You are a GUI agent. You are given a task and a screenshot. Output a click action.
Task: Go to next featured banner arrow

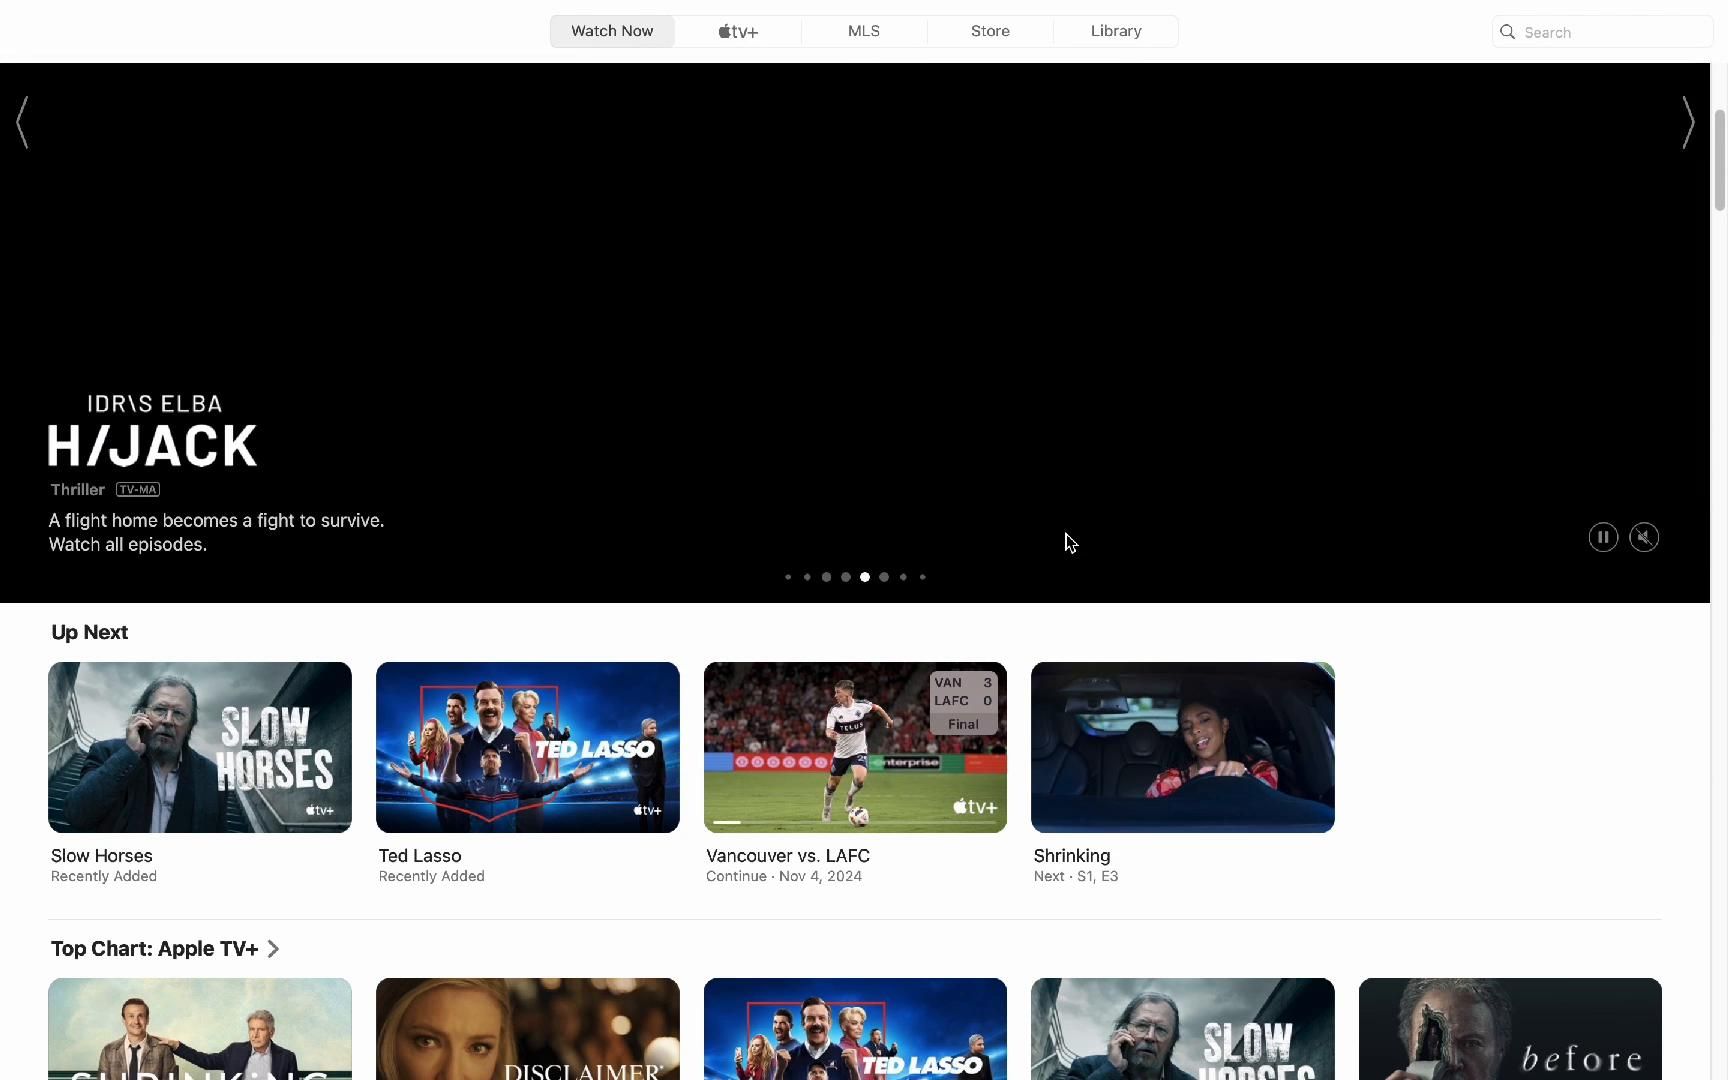pos(1688,123)
